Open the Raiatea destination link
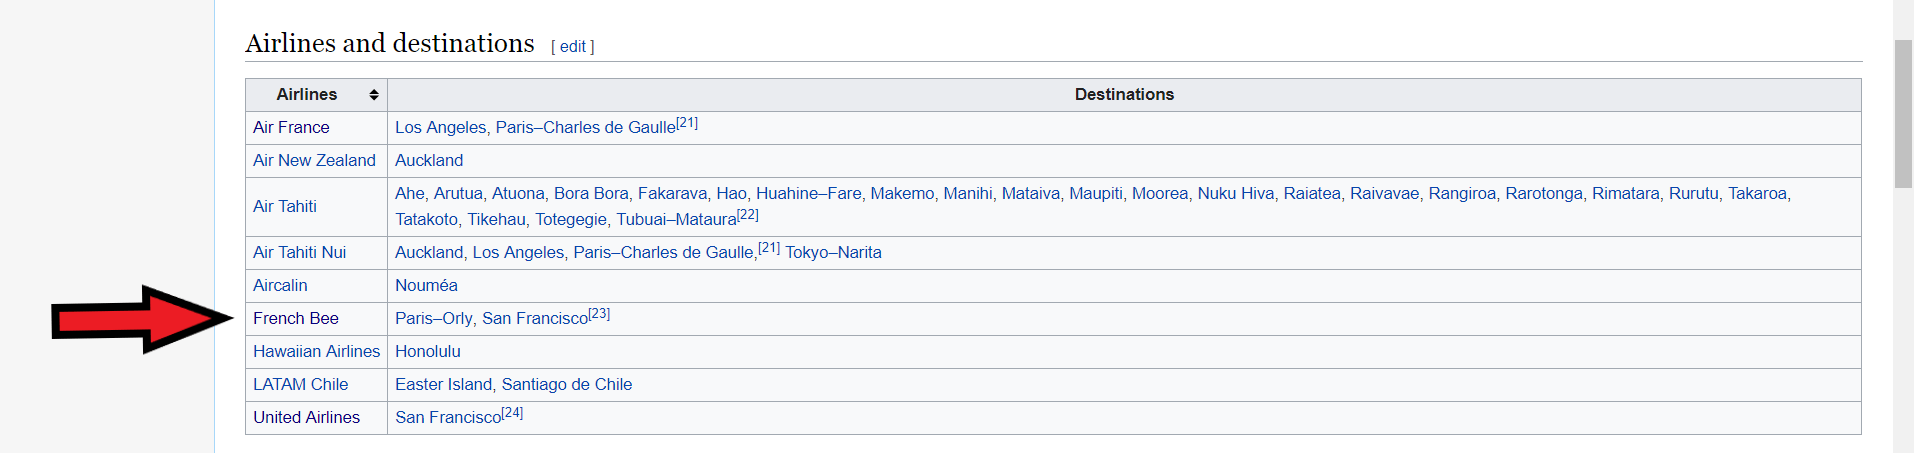The width and height of the screenshot is (1914, 453). pos(1312,193)
